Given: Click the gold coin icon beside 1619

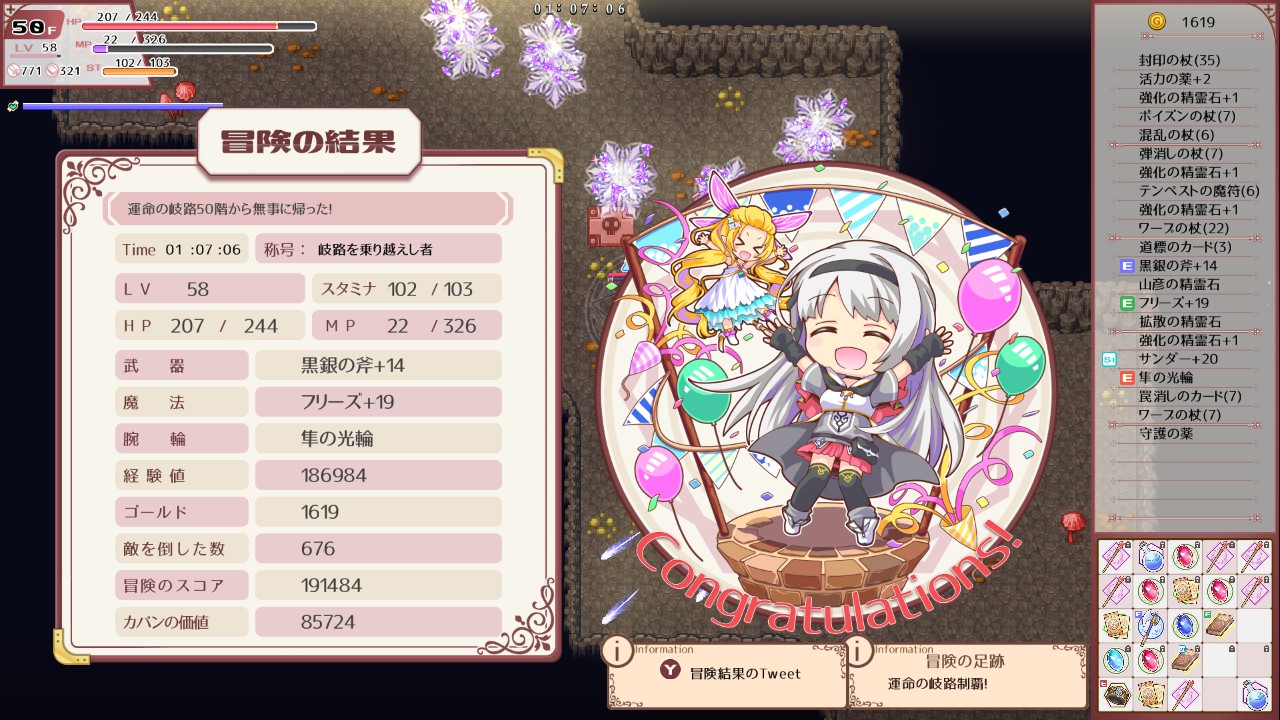Looking at the screenshot, I should pyautogui.click(x=1157, y=21).
